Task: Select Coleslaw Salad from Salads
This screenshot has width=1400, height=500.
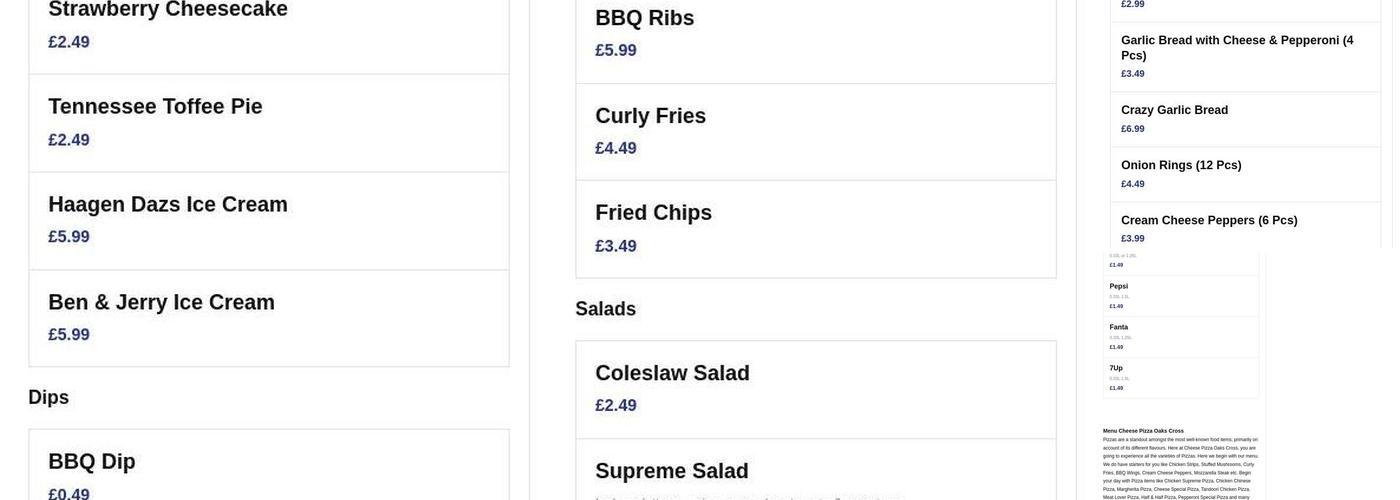Action: [672, 373]
